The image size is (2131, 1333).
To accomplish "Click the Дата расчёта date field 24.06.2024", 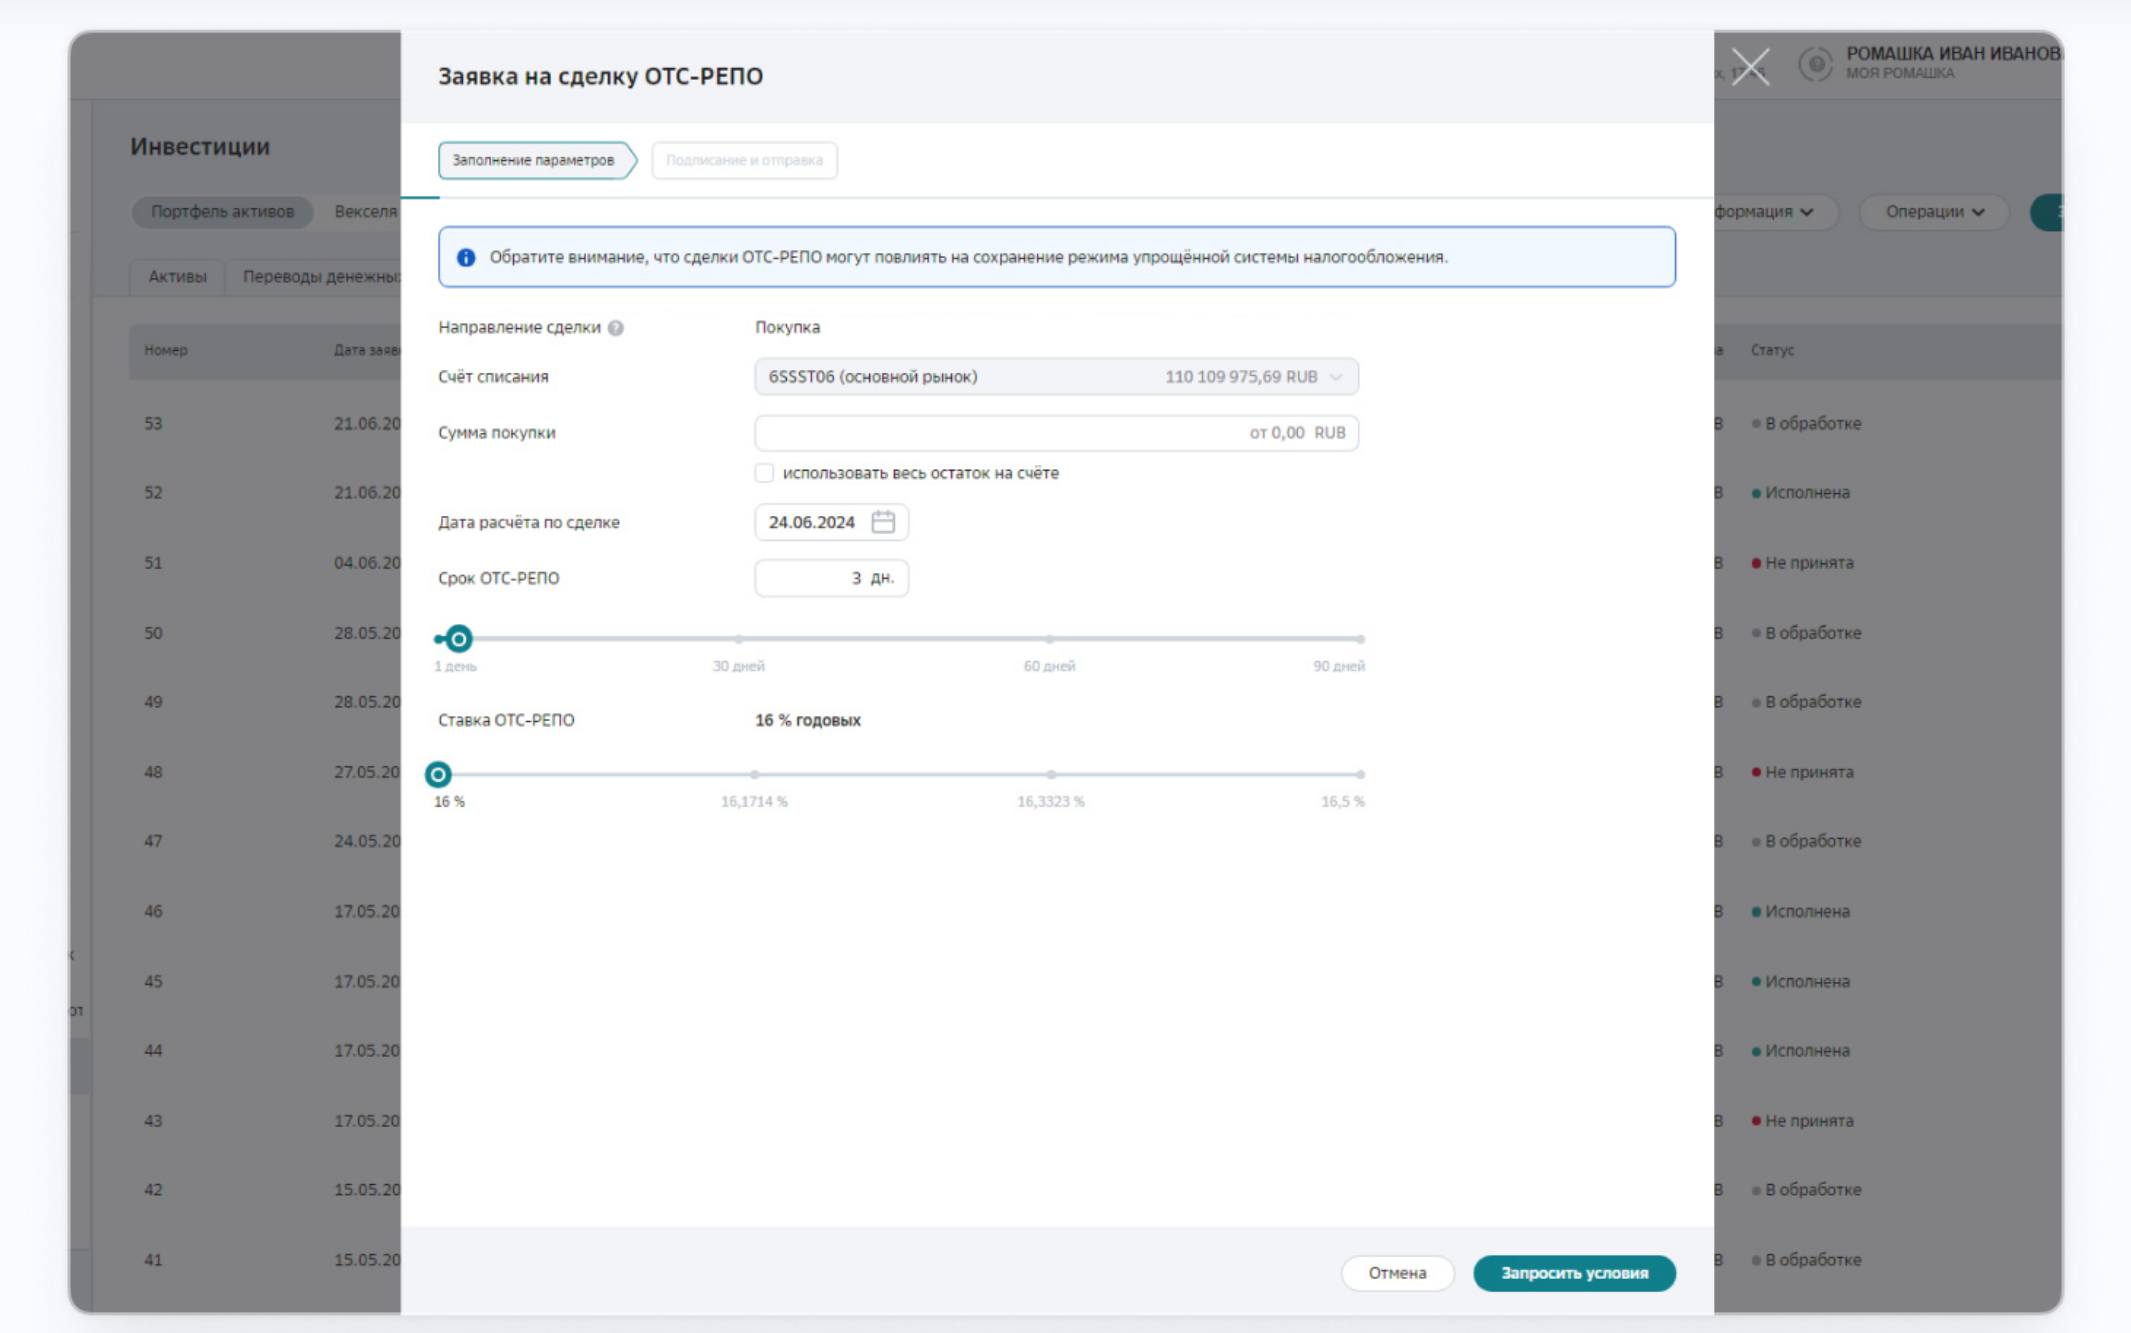I will 831,522.
